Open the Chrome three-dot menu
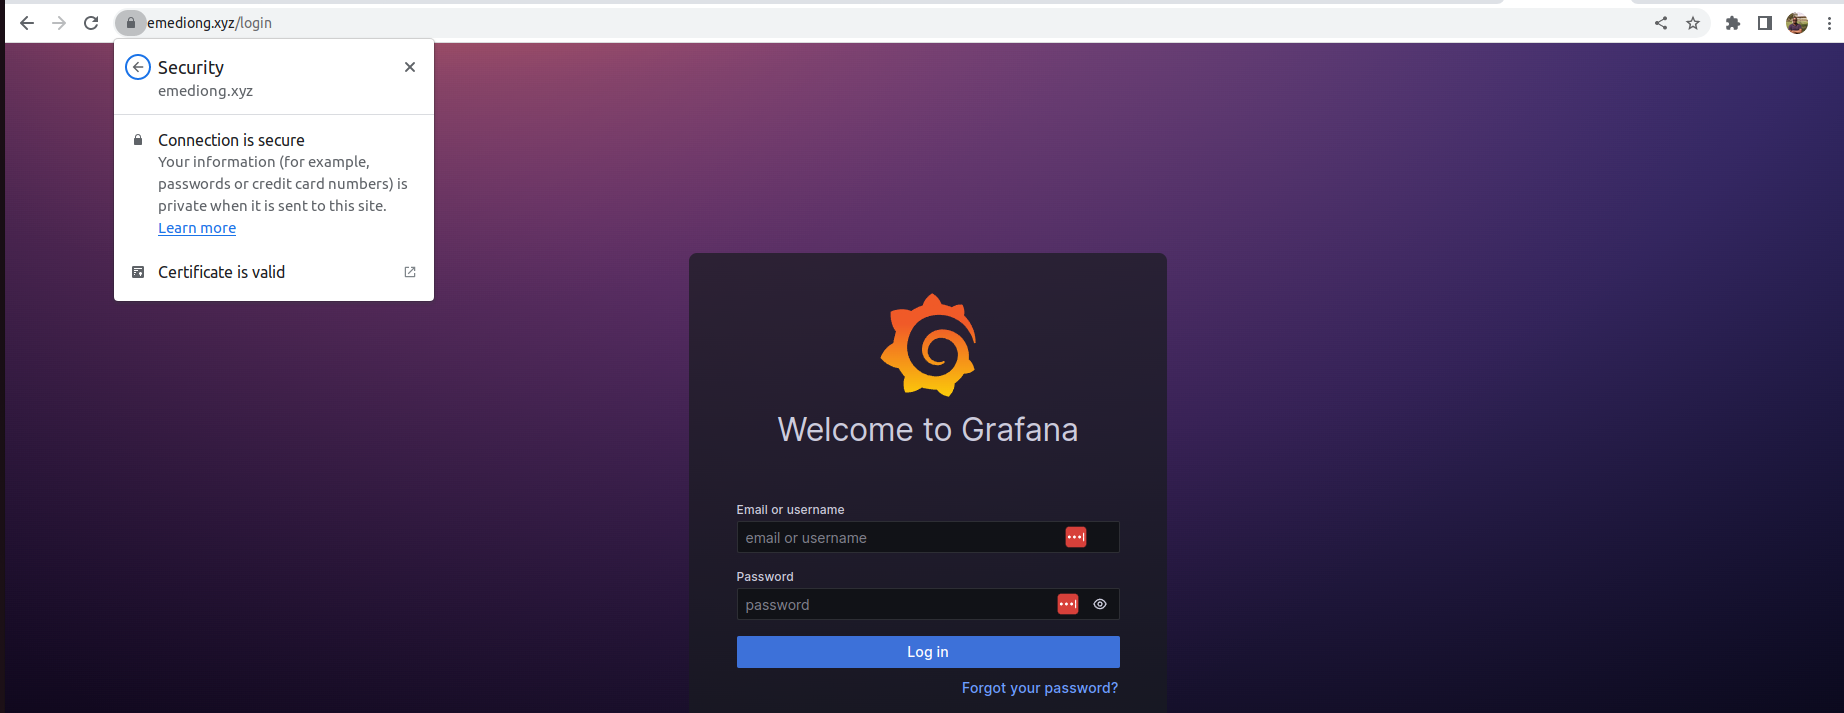 [1829, 23]
